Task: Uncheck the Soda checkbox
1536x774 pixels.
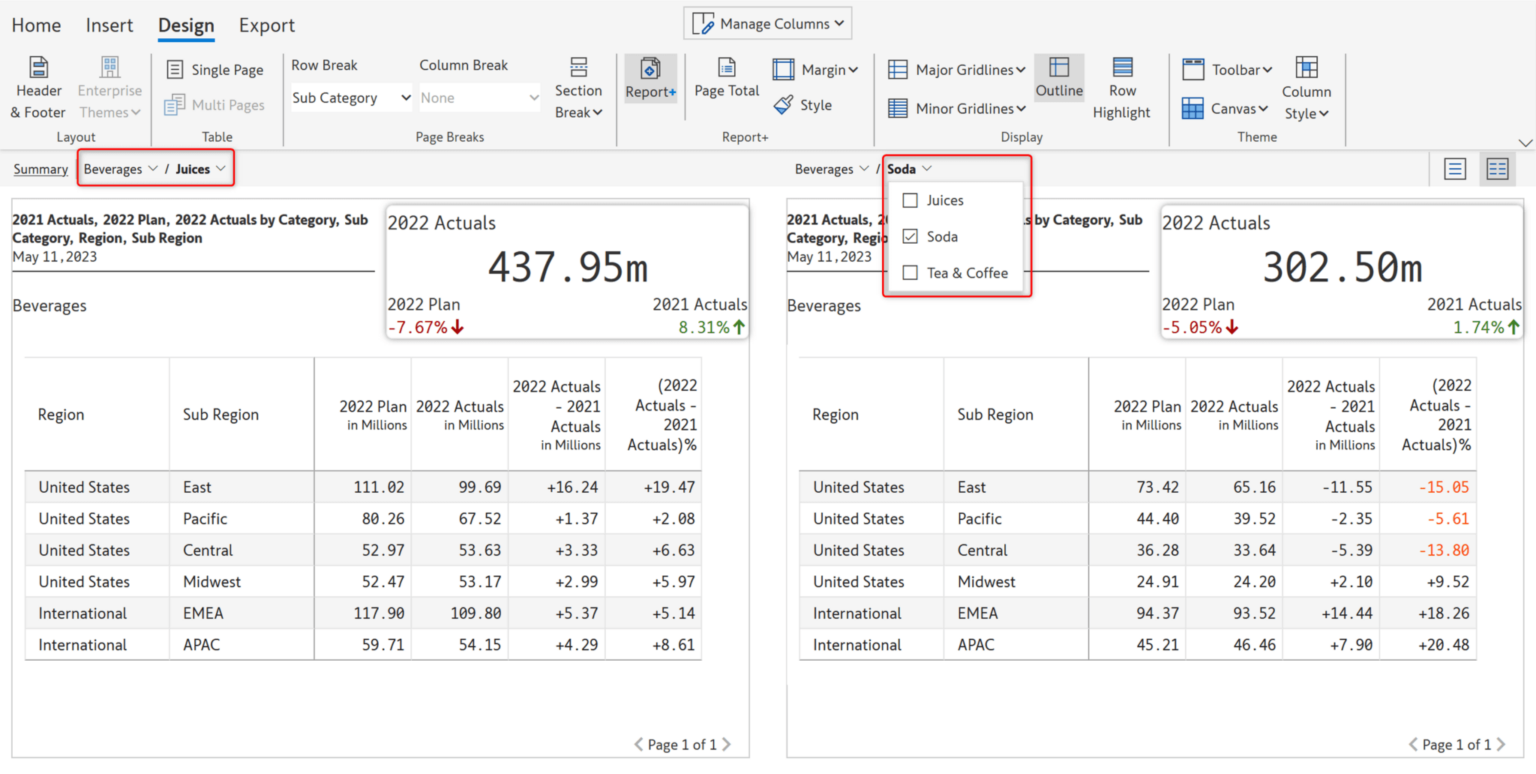Action: (910, 237)
